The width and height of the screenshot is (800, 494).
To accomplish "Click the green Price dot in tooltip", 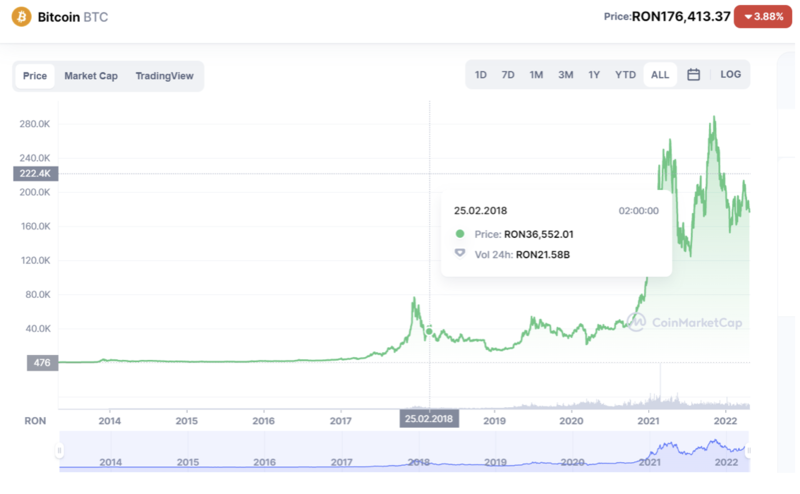I will point(460,234).
